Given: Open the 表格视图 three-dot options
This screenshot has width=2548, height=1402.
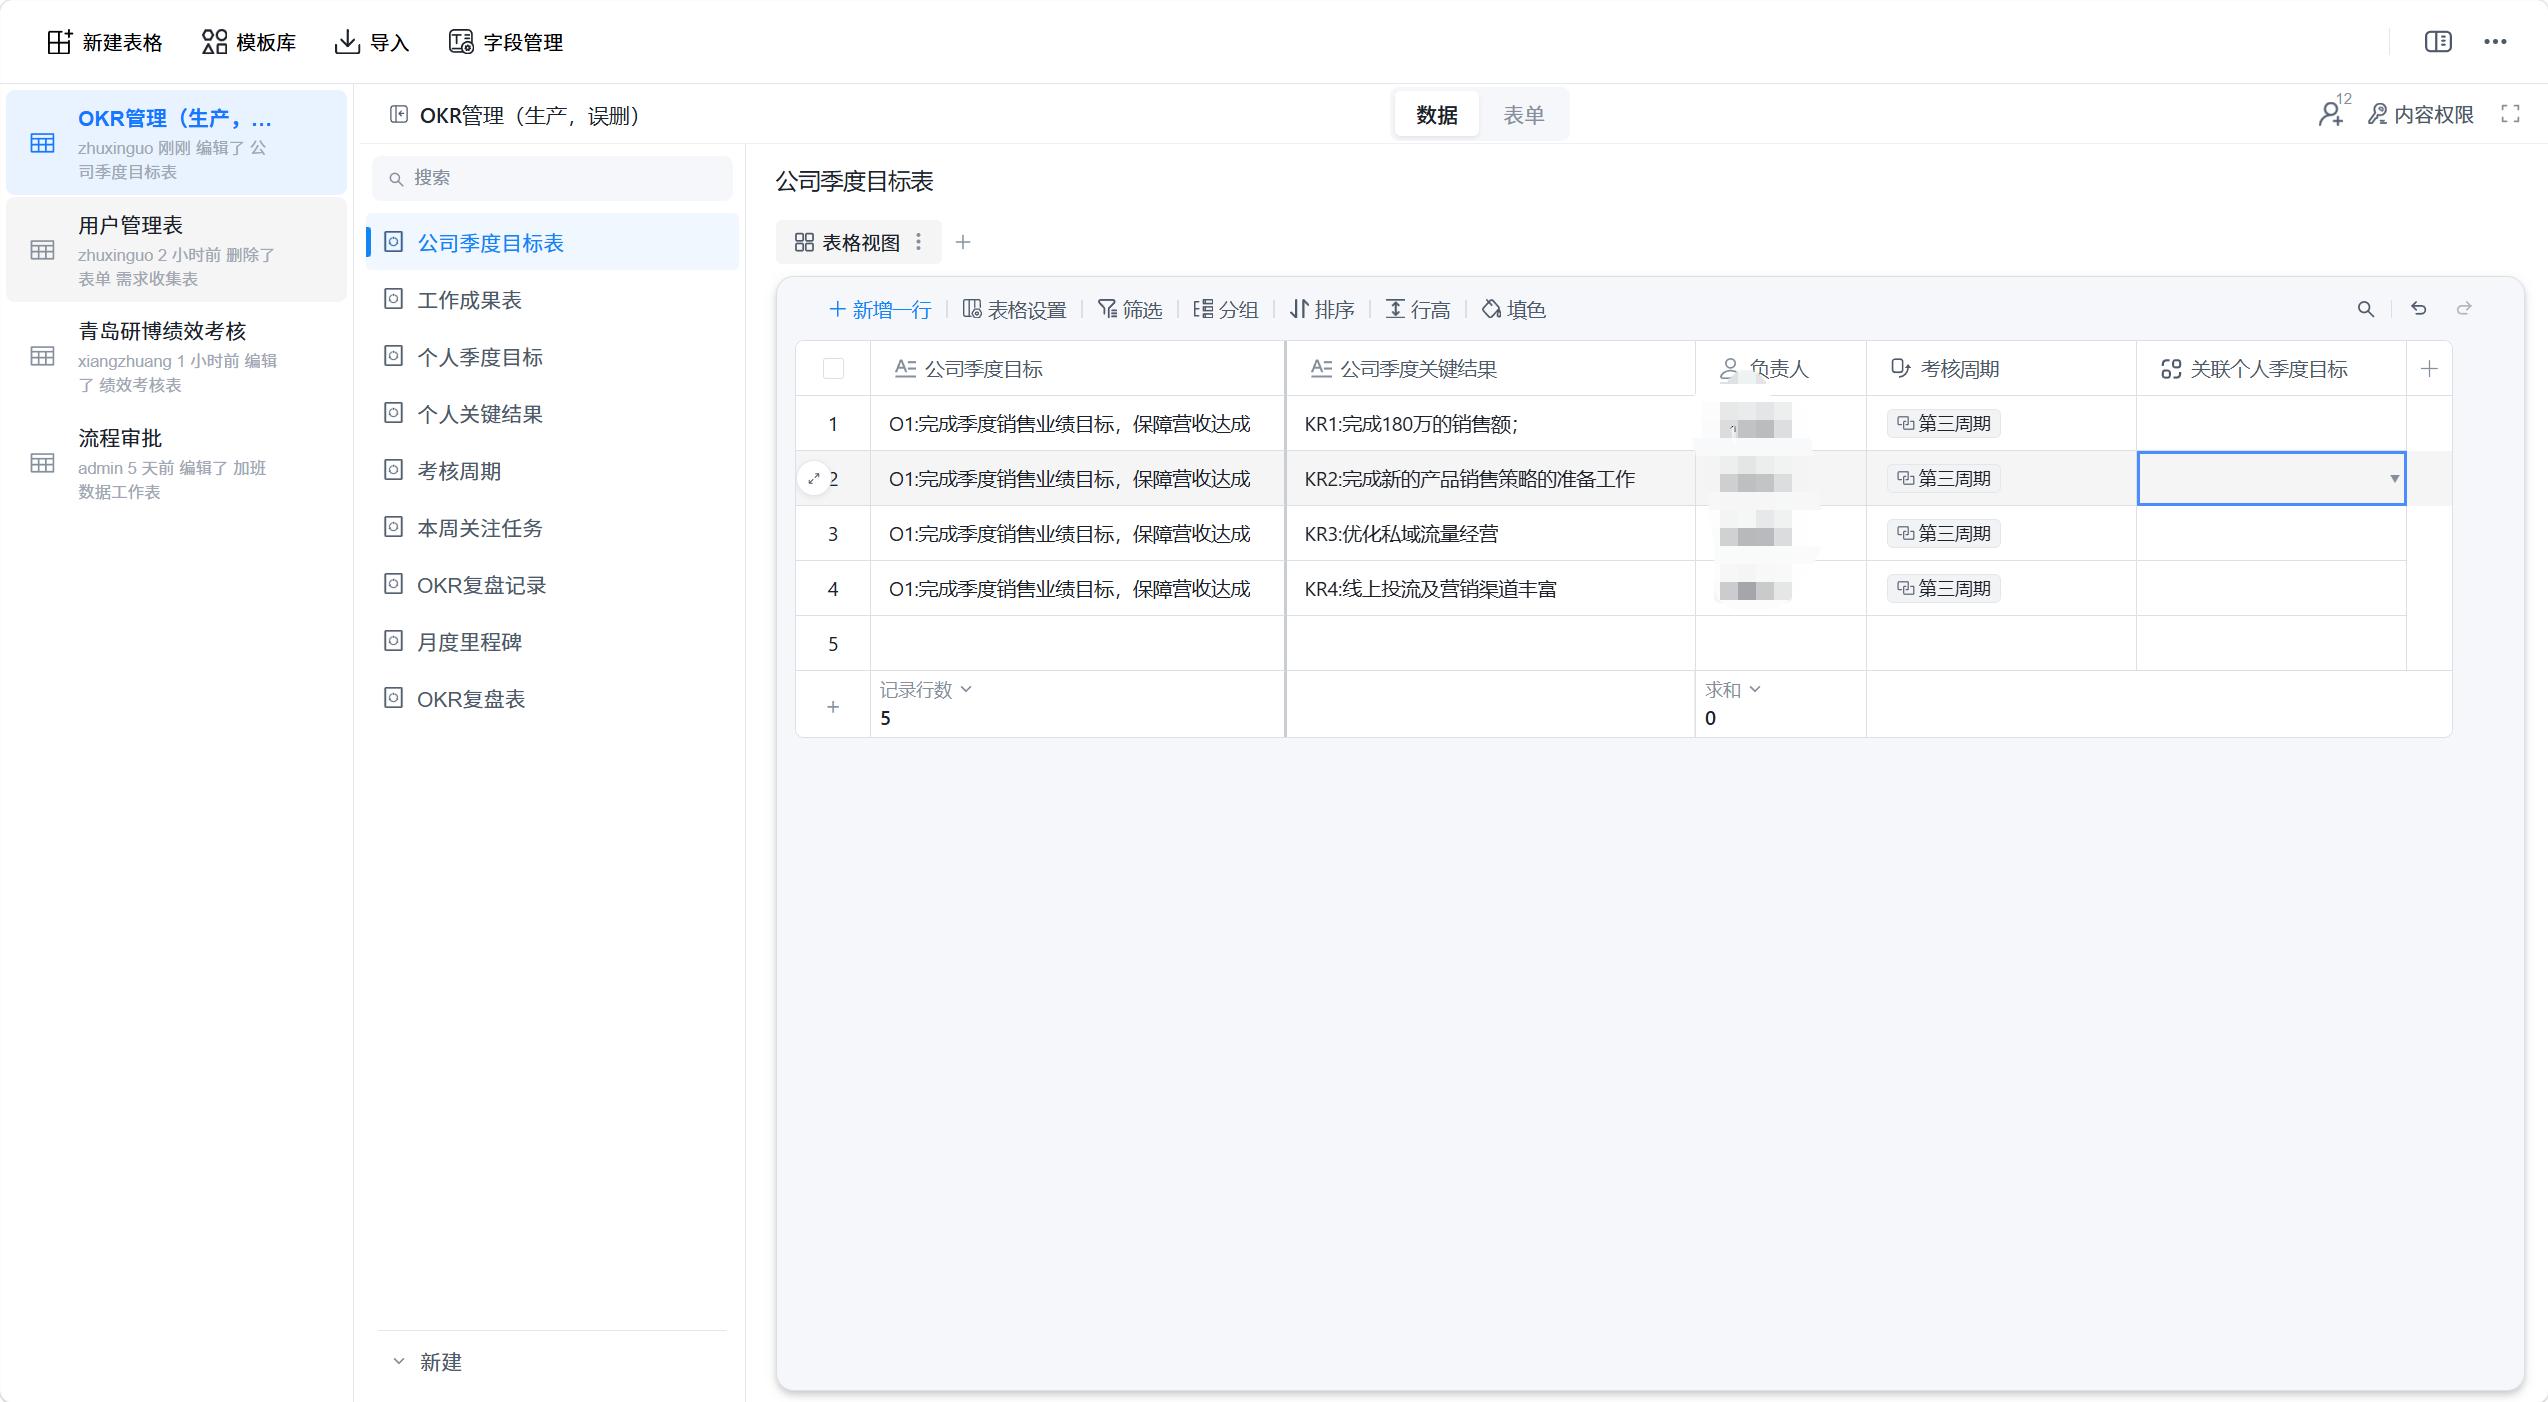Looking at the screenshot, I should click(919, 242).
